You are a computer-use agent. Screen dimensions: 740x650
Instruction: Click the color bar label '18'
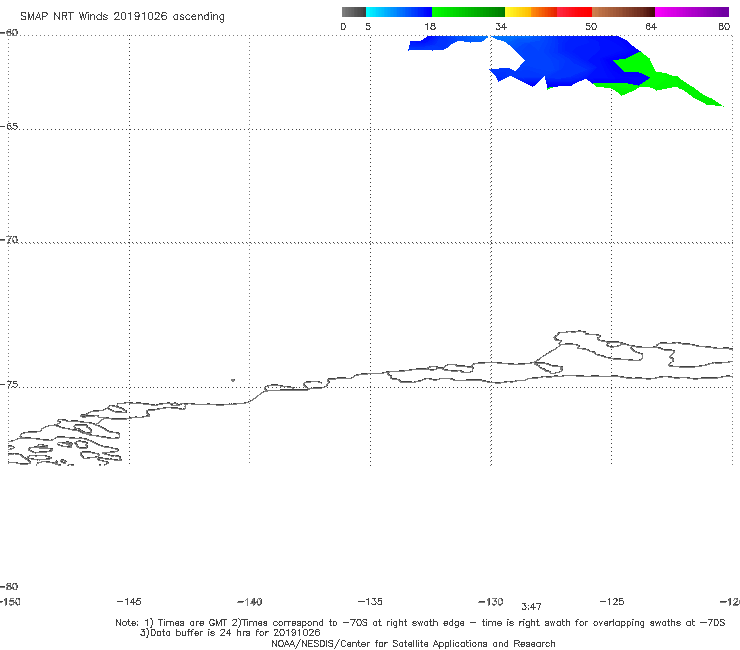[430, 26]
